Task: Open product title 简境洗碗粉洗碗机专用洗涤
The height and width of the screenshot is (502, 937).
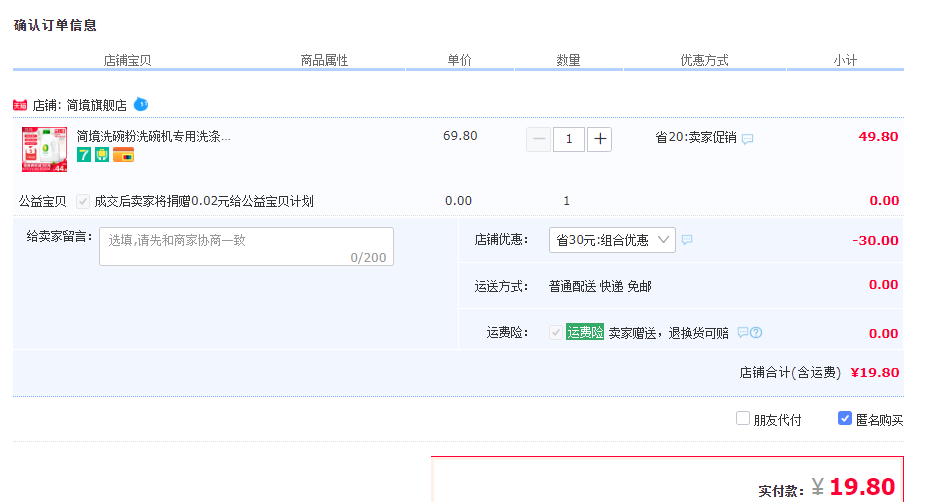Action: click(154, 137)
